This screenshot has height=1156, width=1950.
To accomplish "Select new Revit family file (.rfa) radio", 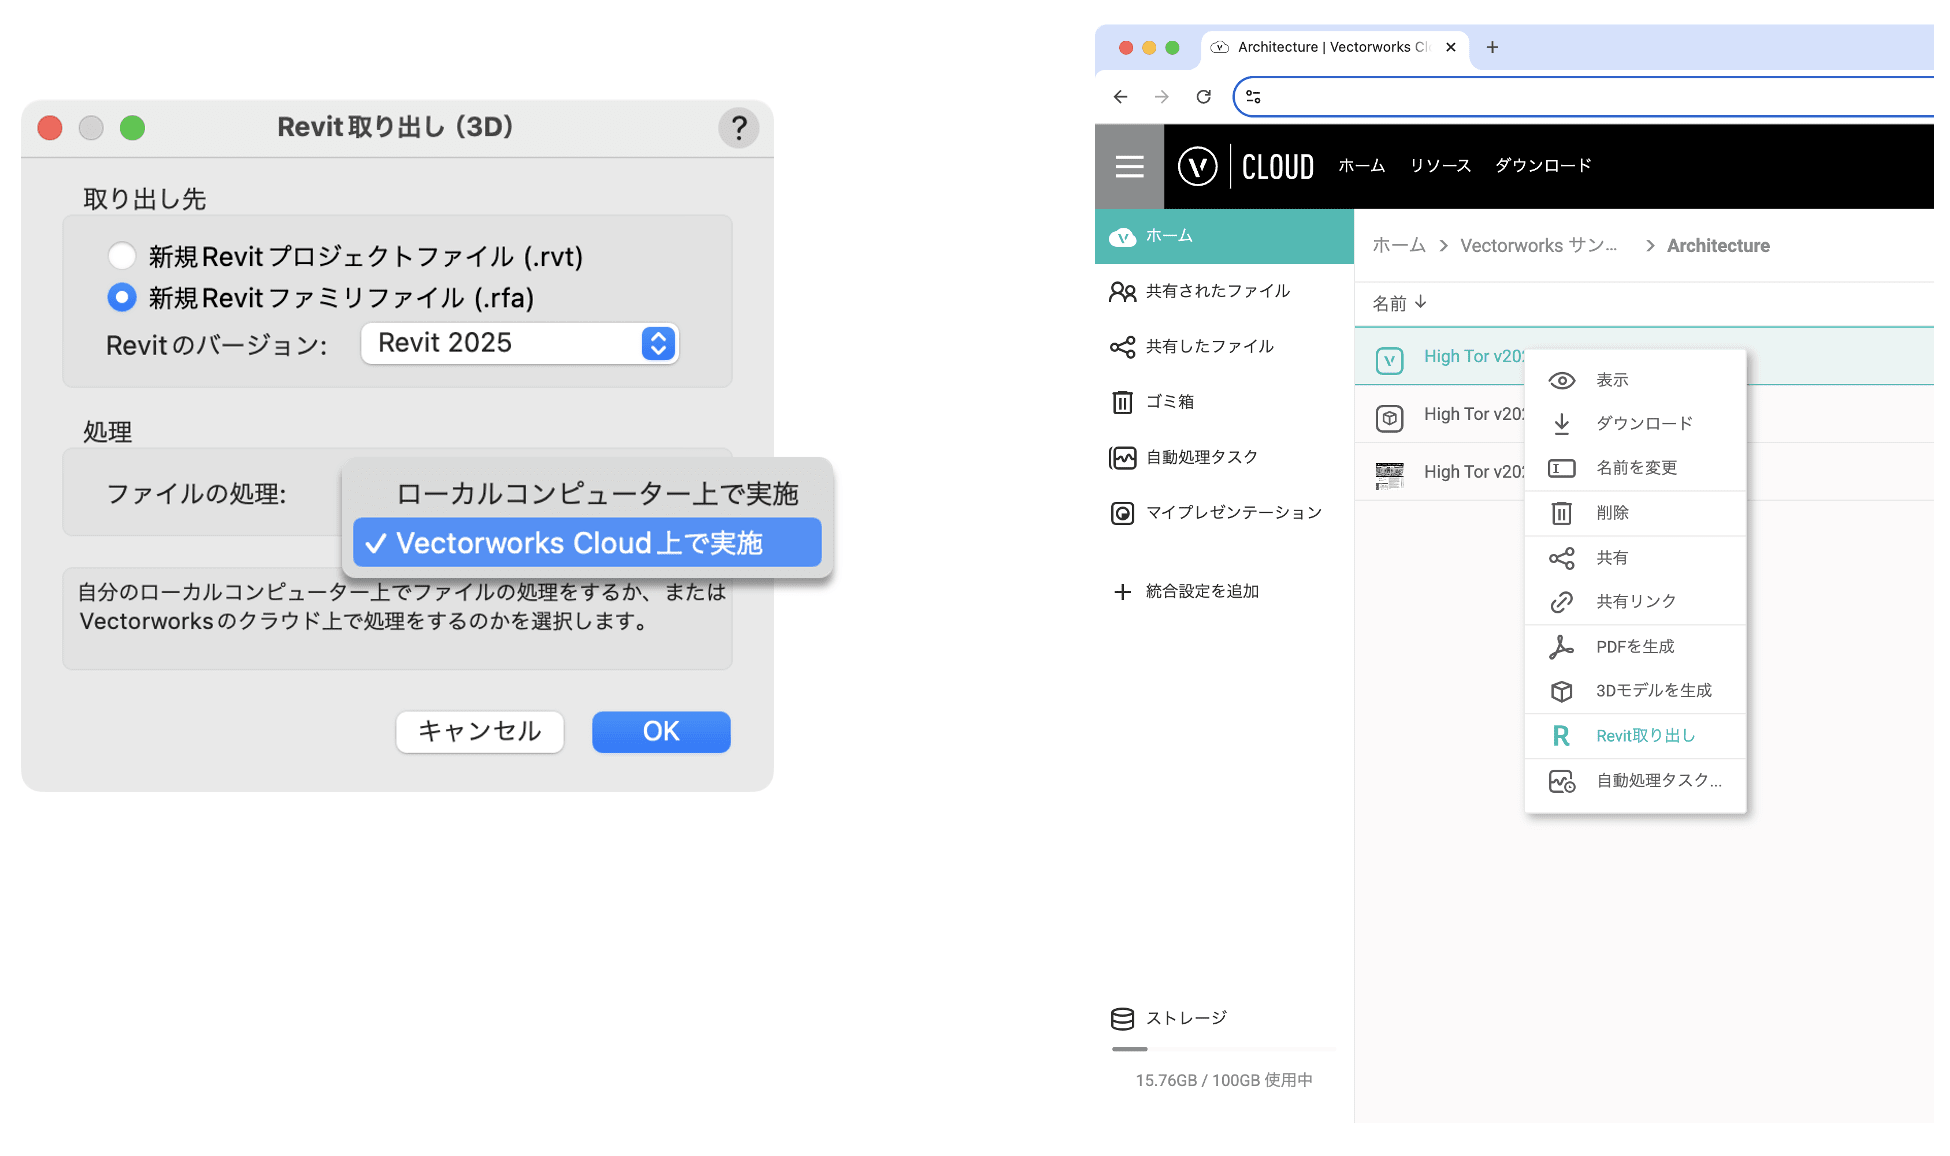I will coord(122,297).
